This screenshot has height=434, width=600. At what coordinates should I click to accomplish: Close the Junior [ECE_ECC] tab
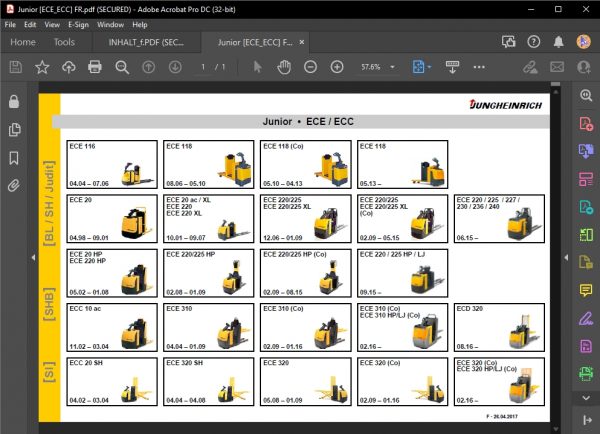(302, 42)
